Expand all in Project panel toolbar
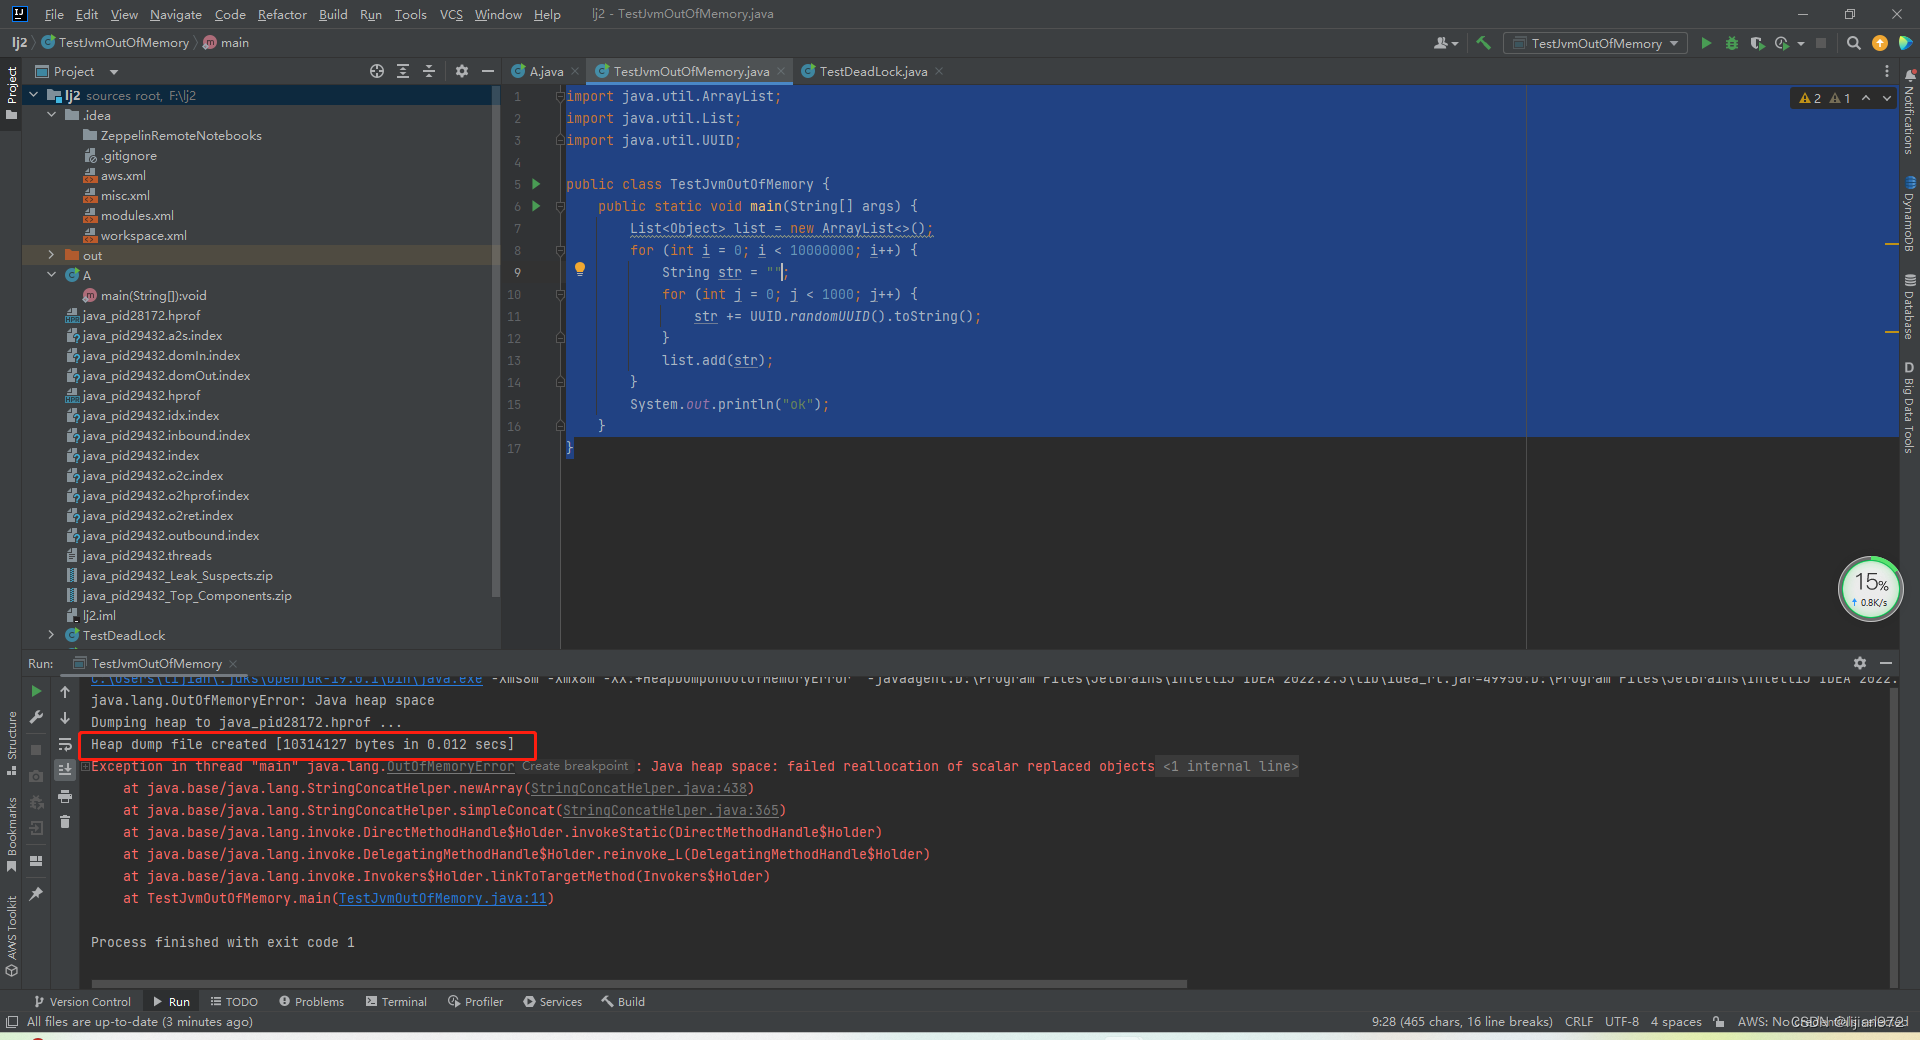 click(x=403, y=71)
